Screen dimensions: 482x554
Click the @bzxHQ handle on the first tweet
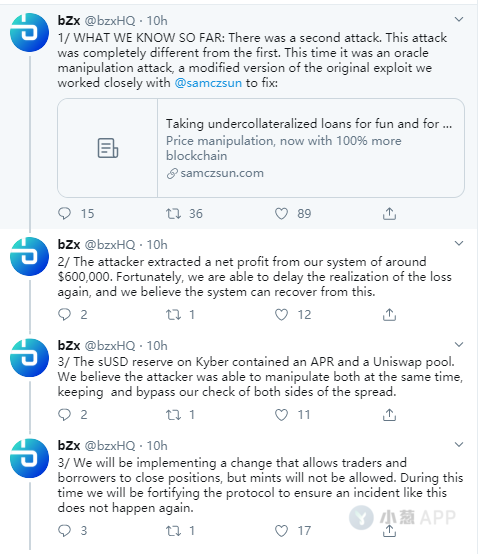click(x=110, y=20)
